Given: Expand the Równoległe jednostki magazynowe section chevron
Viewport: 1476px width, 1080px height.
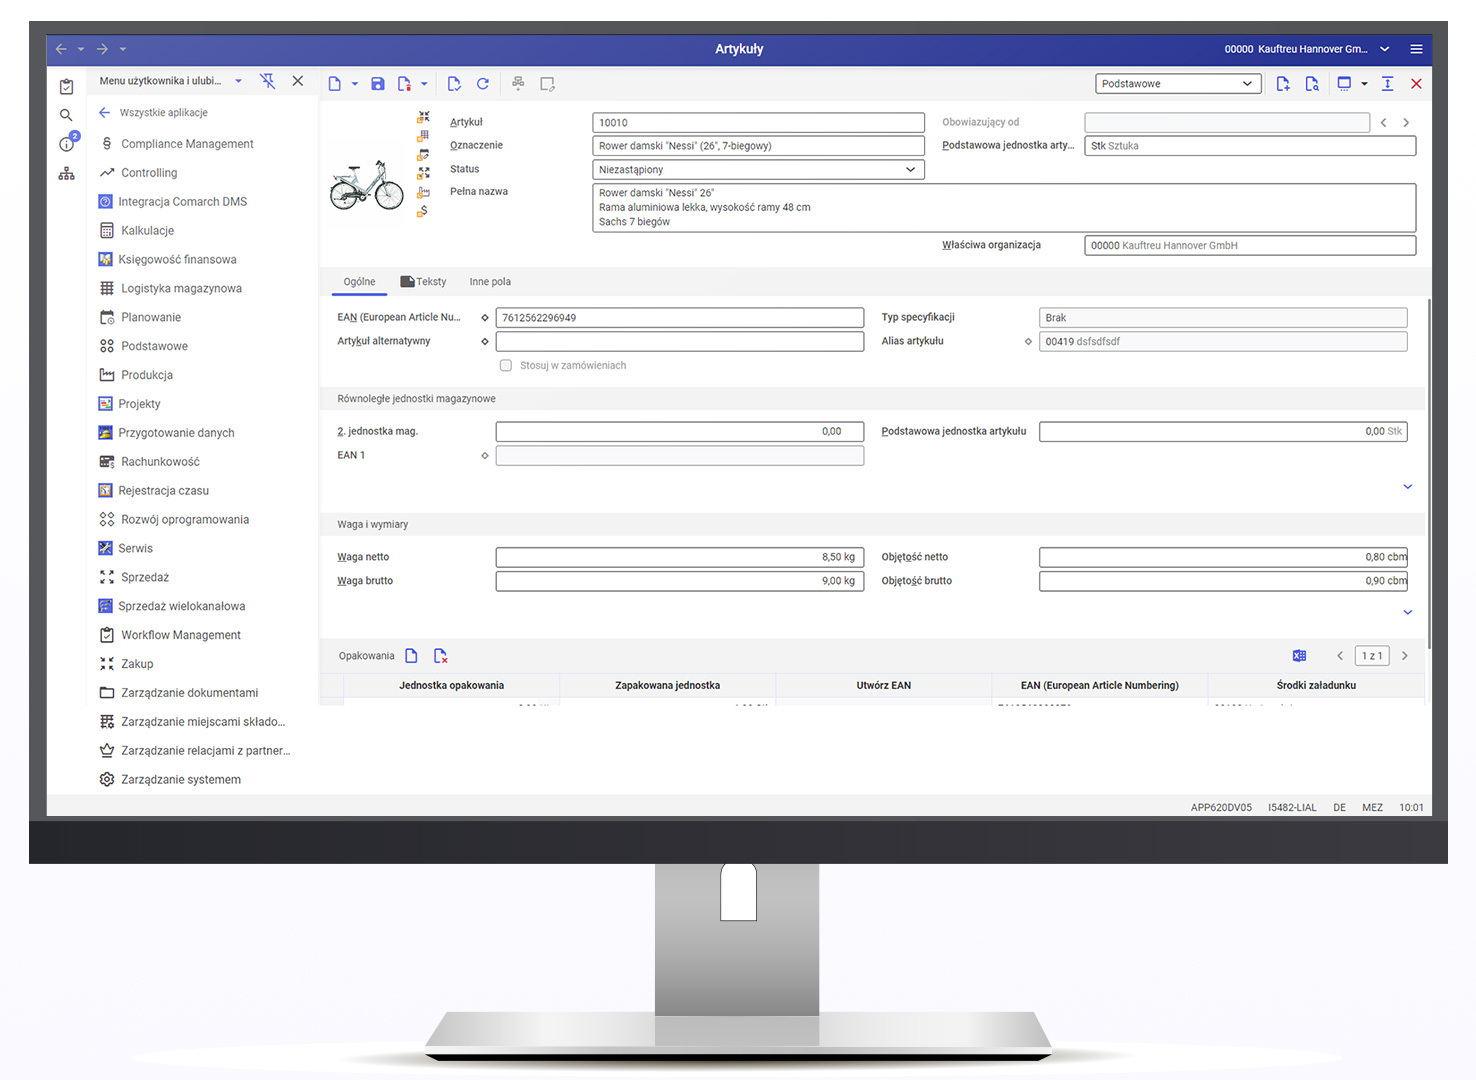Looking at the screenshot, I should pyautogui.click(x=1408, y=487).
